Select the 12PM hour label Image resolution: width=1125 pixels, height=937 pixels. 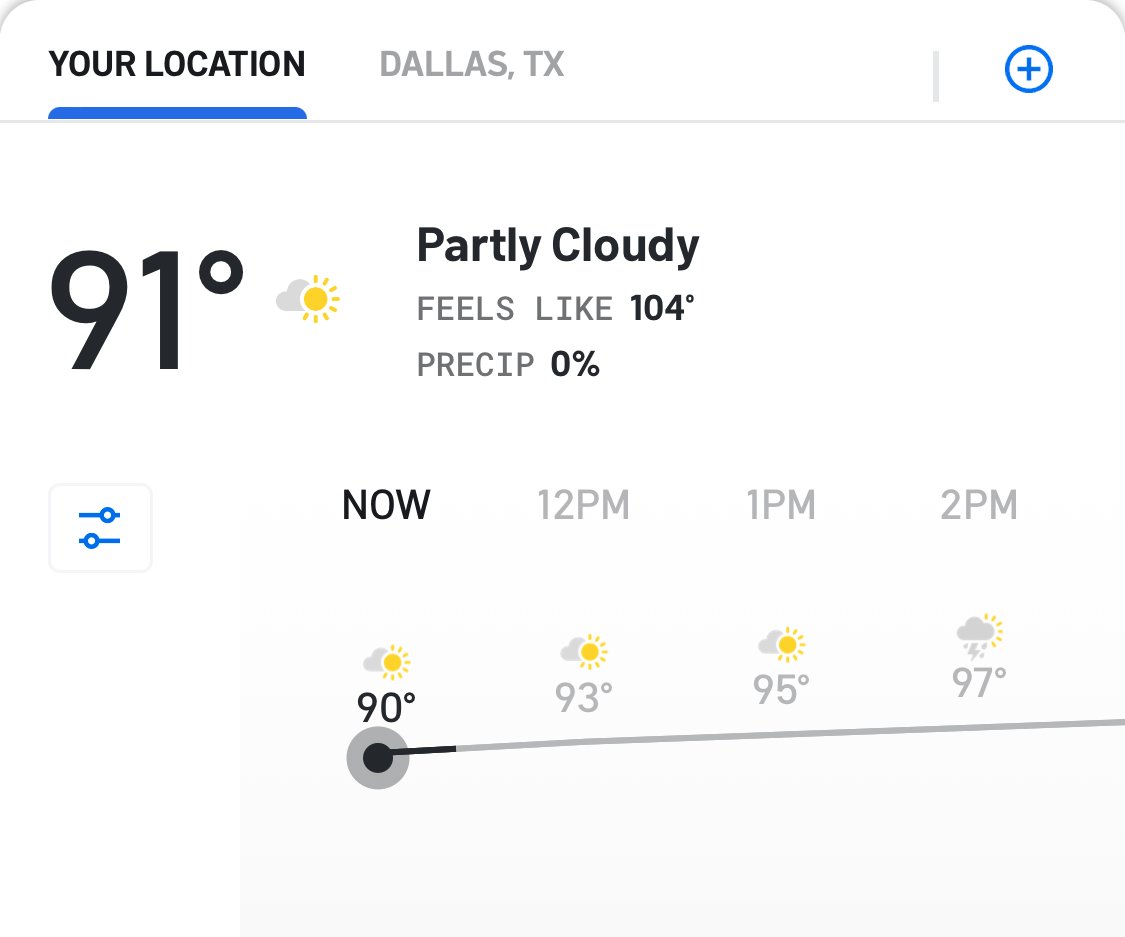[584, 505]
